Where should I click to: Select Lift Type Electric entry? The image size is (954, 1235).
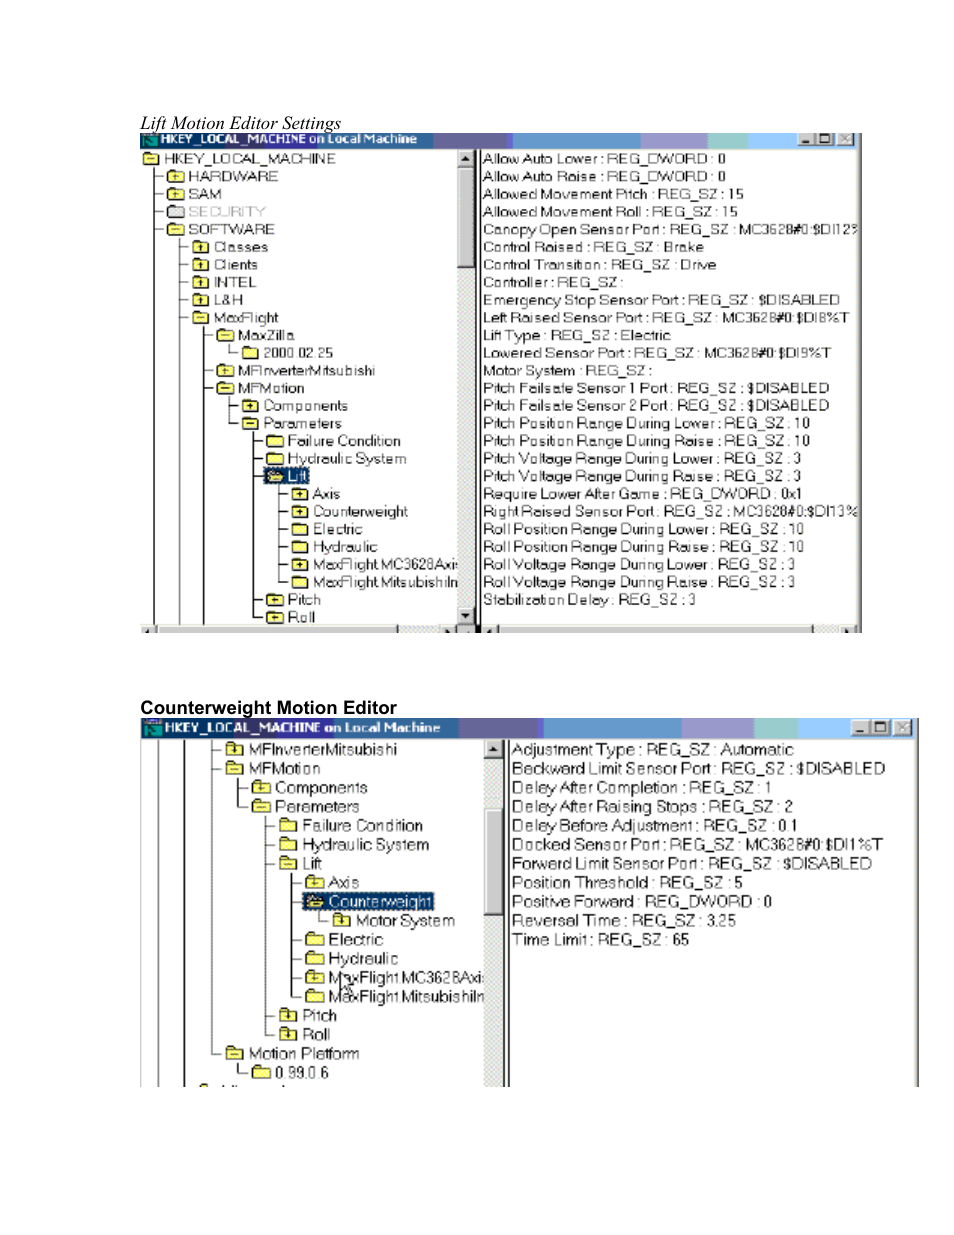pos(576,335)
